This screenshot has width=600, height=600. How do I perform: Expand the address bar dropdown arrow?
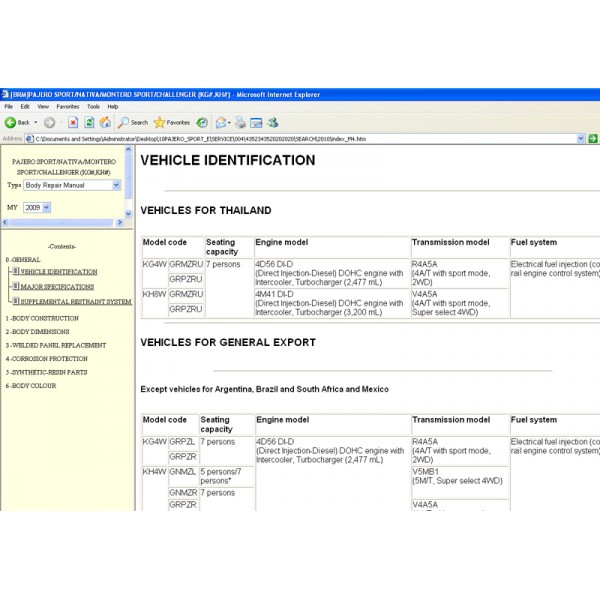pos(580,139)
